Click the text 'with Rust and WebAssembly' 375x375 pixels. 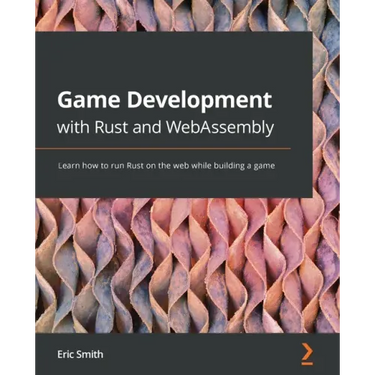(165, 128)
